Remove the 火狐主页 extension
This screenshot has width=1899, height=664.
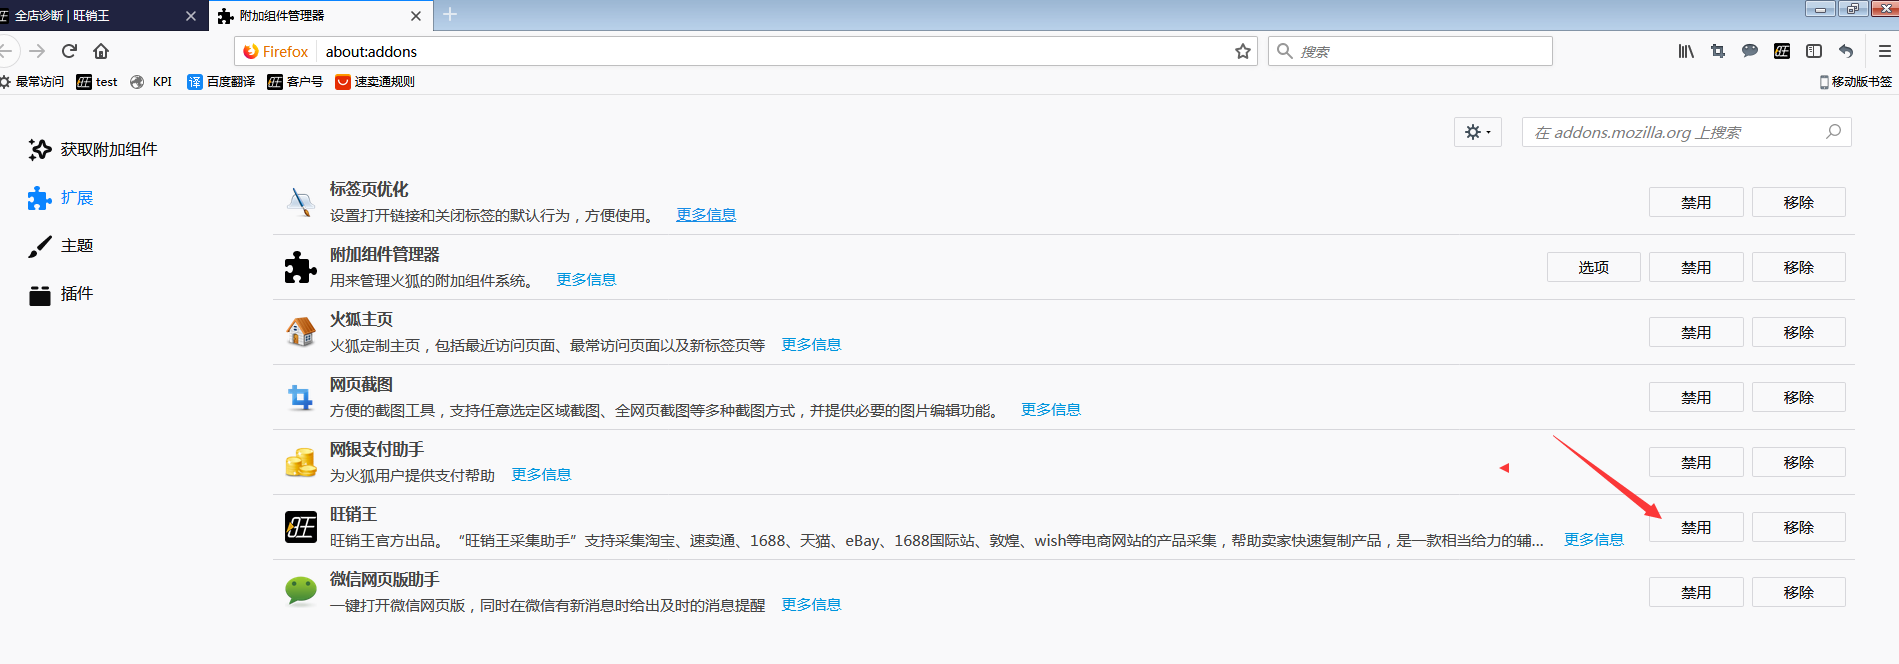(1798, 332)
